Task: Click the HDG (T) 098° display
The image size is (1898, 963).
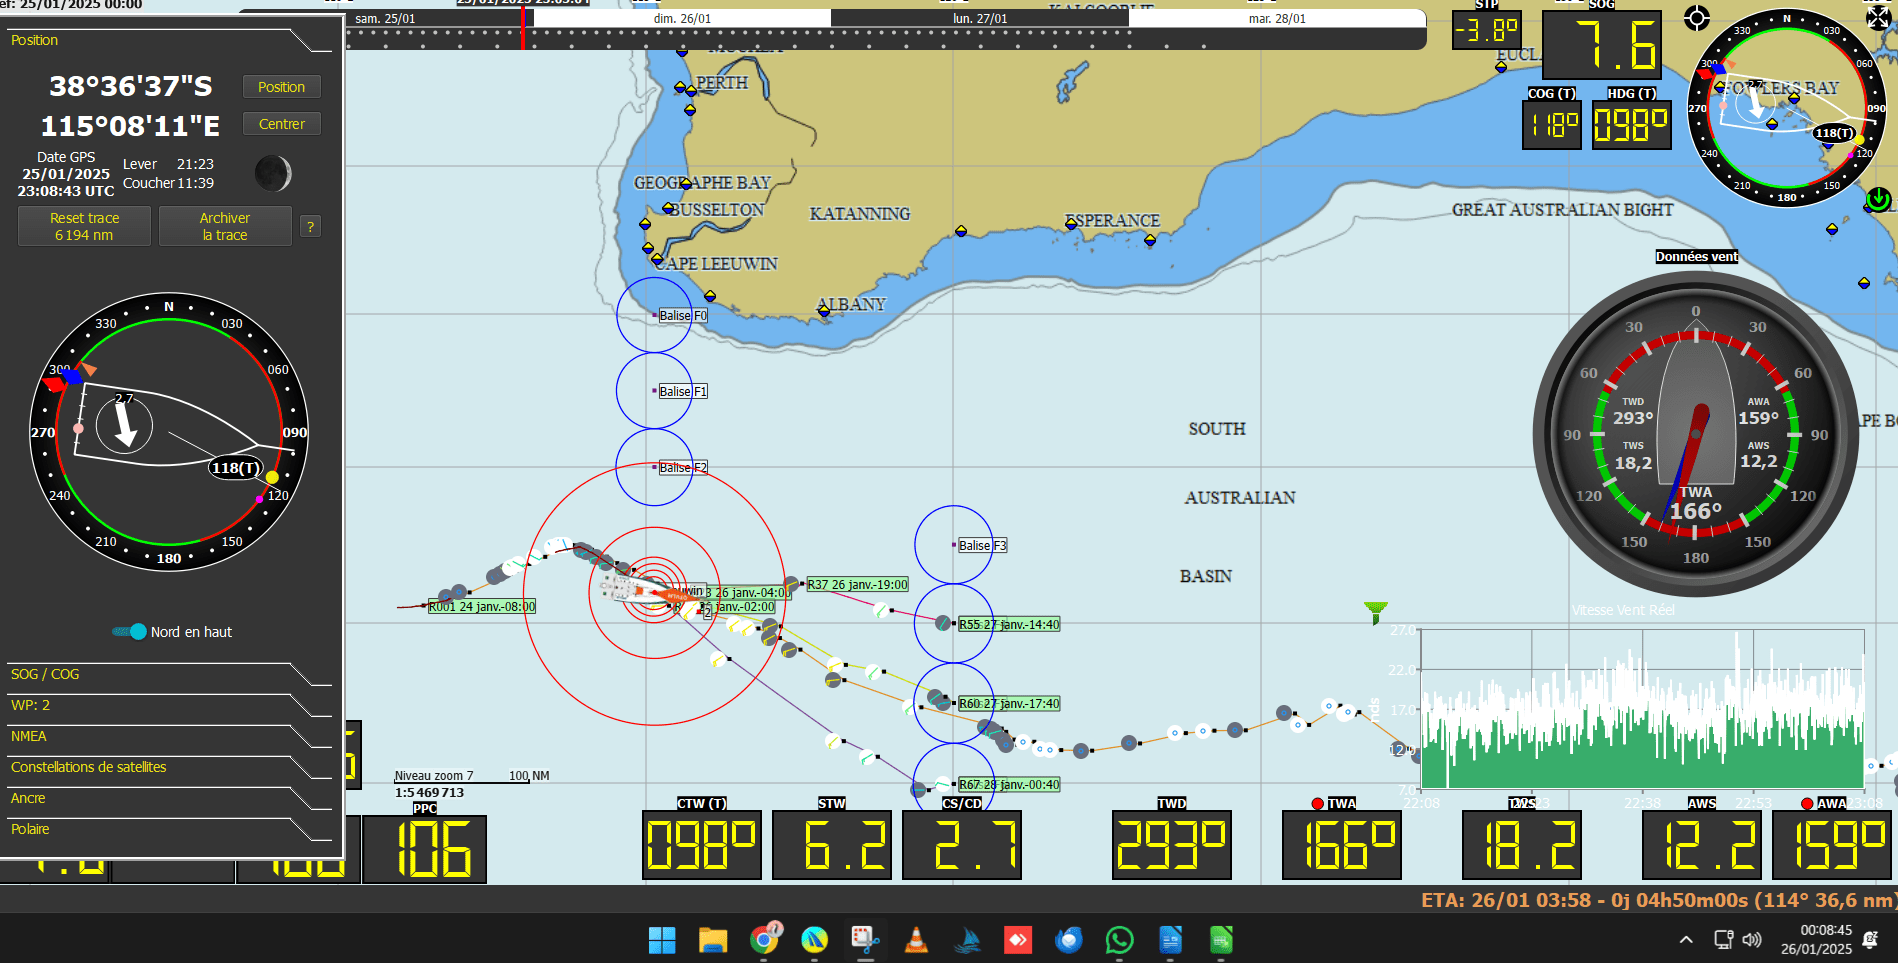Action: coord(1632,125)
